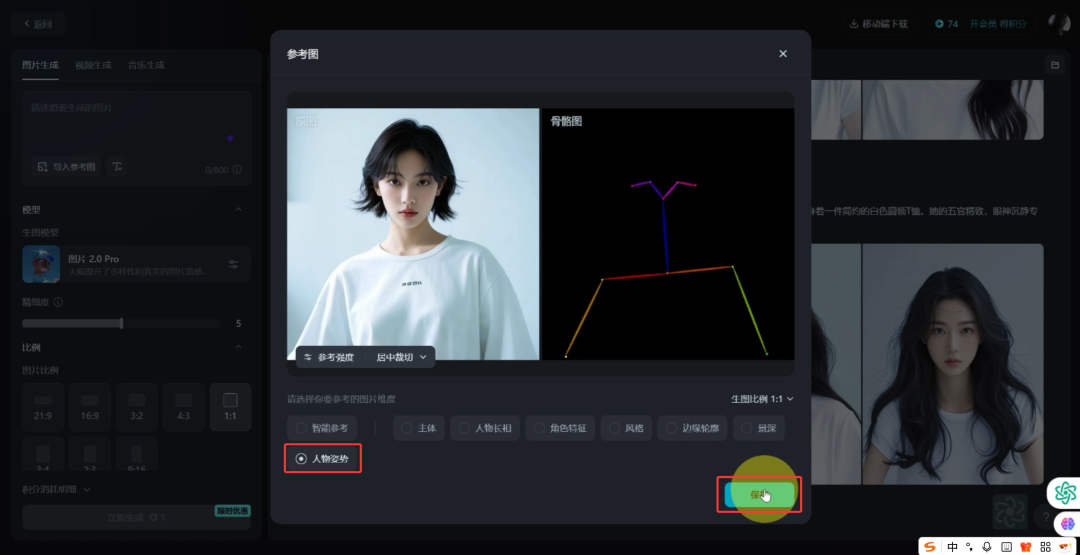This screenshot has width=1080, height=555.
Task: Open the 生图比例 1:1 dropdown
Action: pos(762,399)
